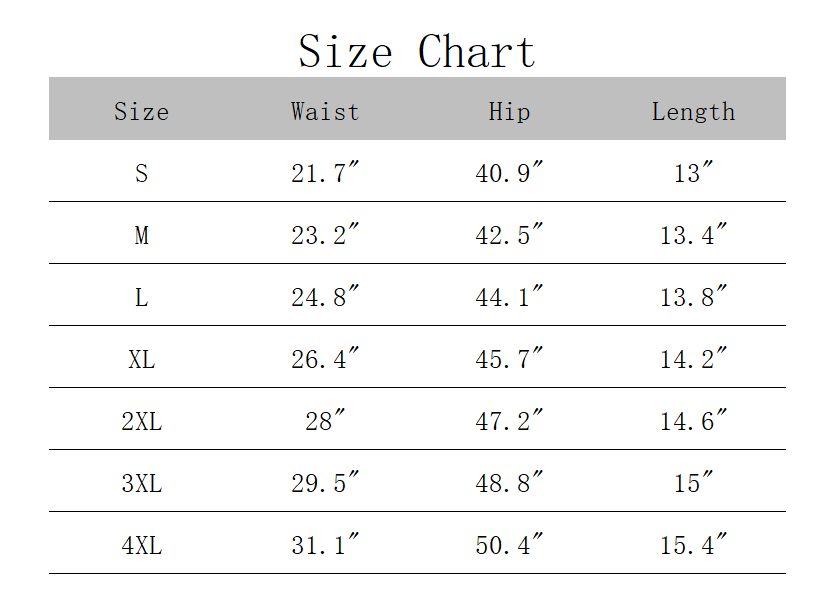Screen dimensions: 837x615
Task: Click the XL size row label
Action: coord(141,359)
